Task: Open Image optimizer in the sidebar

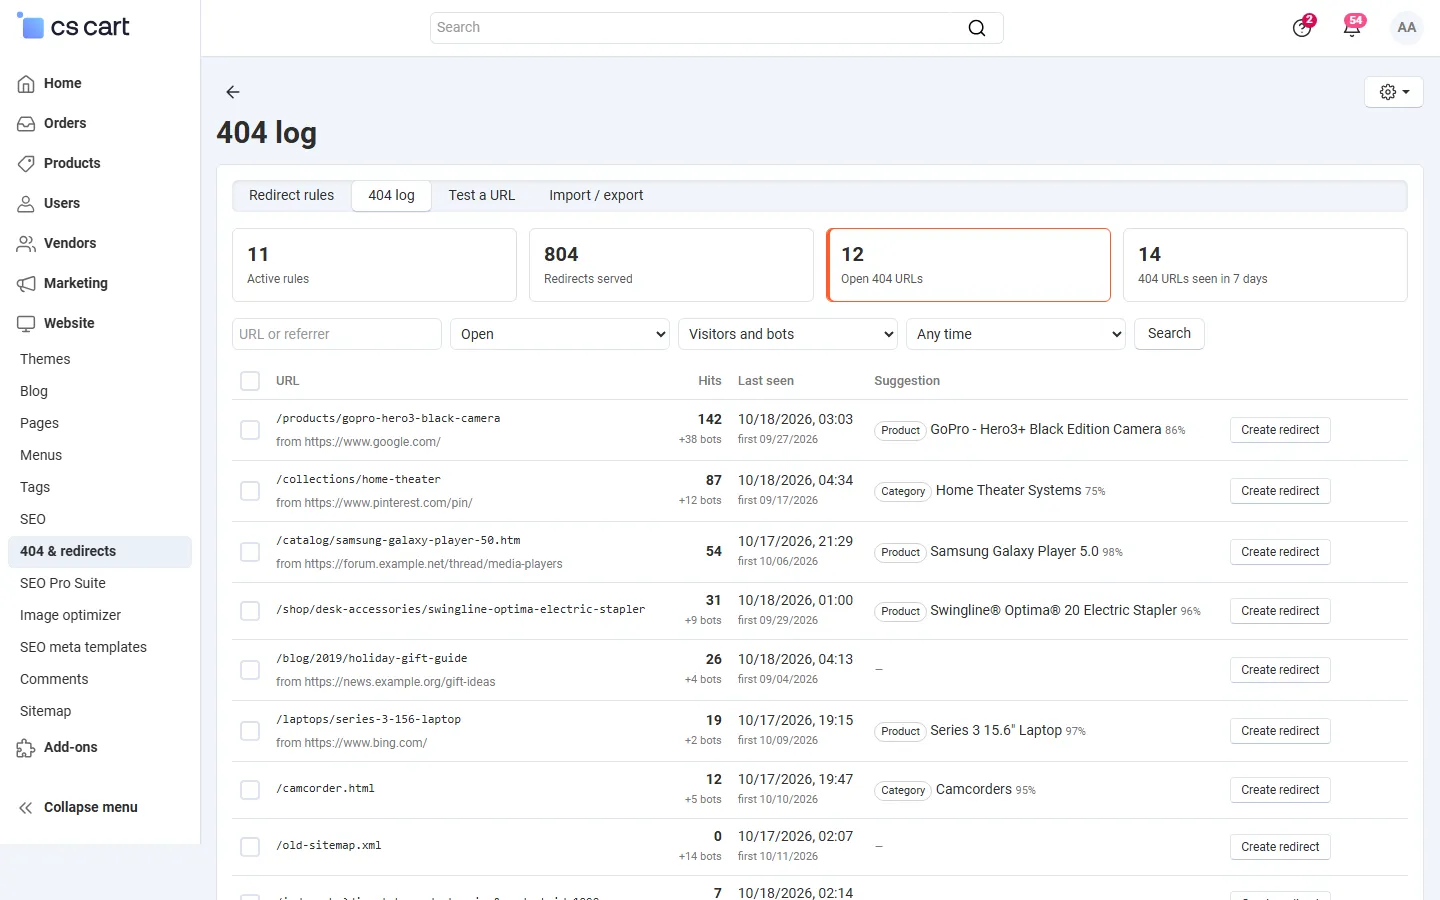Action: (100, 615)
